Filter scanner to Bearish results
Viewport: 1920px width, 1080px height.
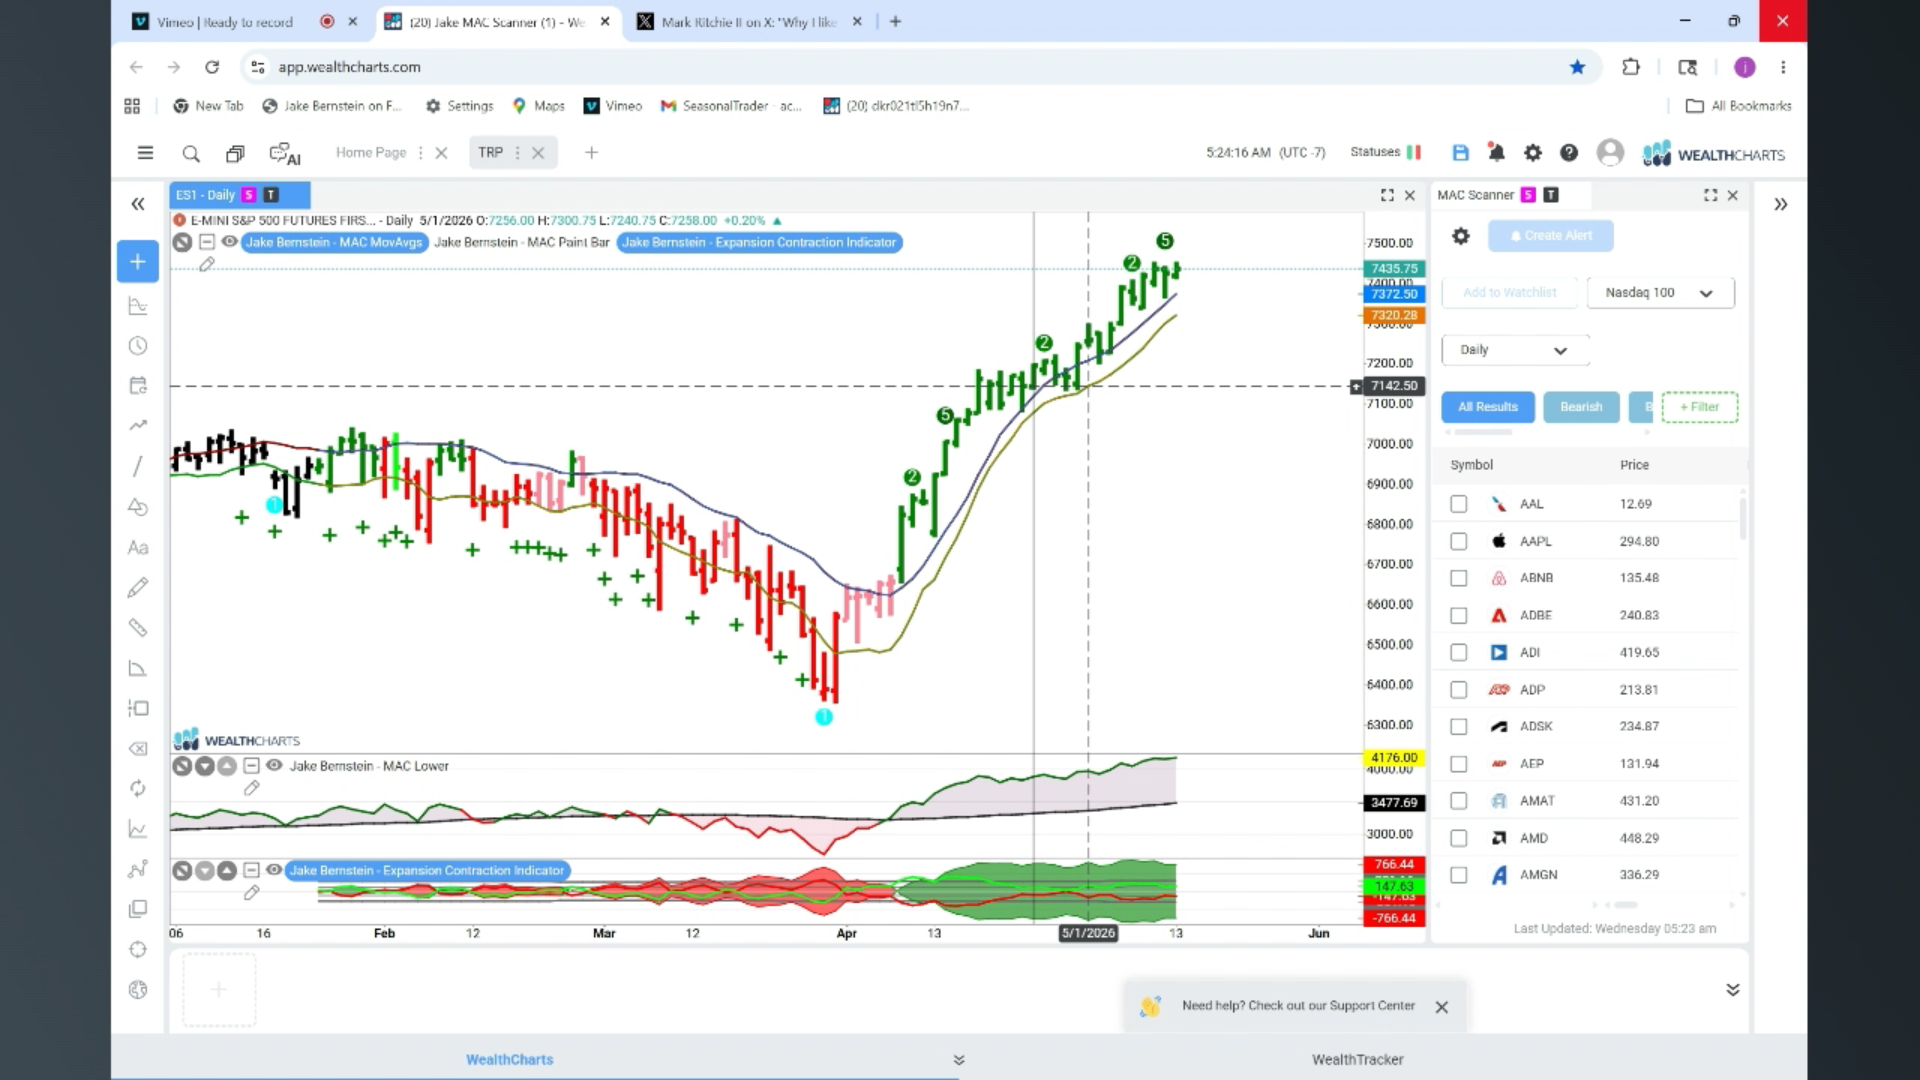[1581, 407]
